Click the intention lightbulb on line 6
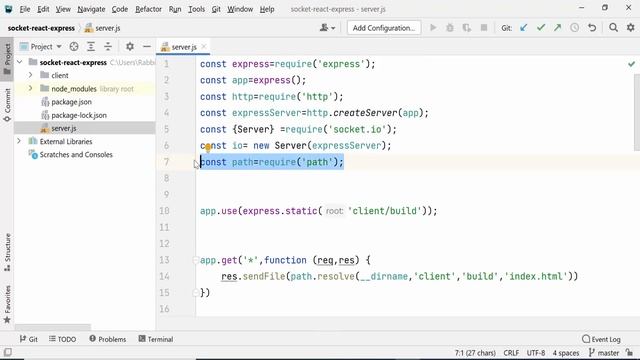 [x=208, y=147]
